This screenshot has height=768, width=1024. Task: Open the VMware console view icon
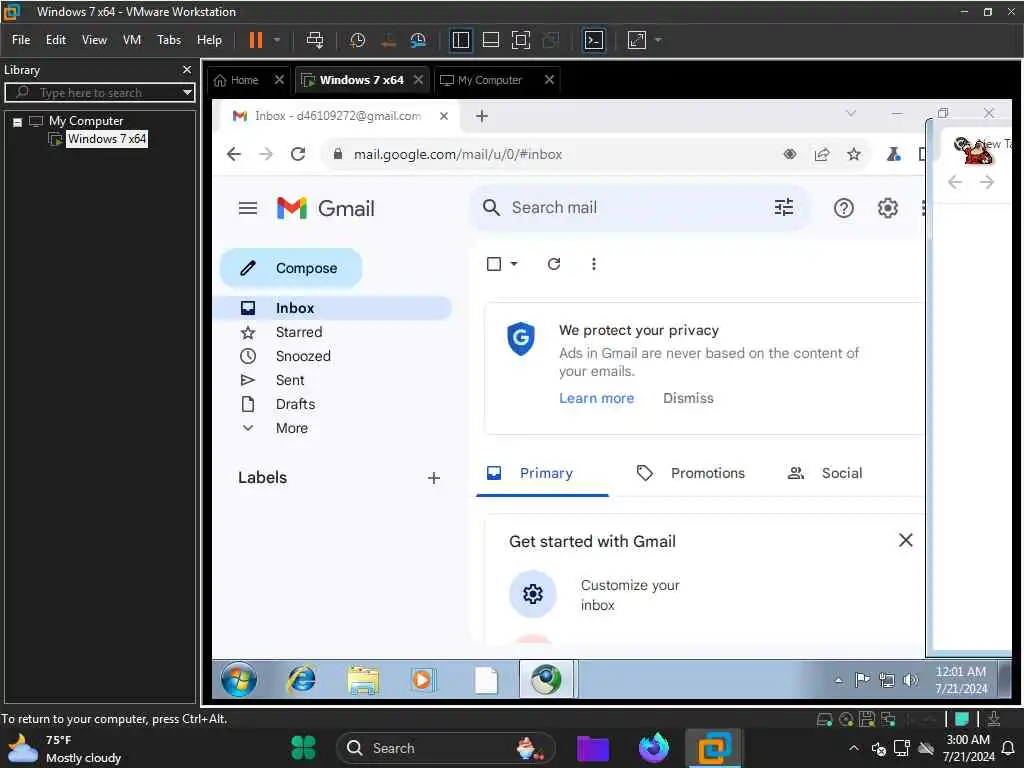pyautogui.click(x=593, y=40)
